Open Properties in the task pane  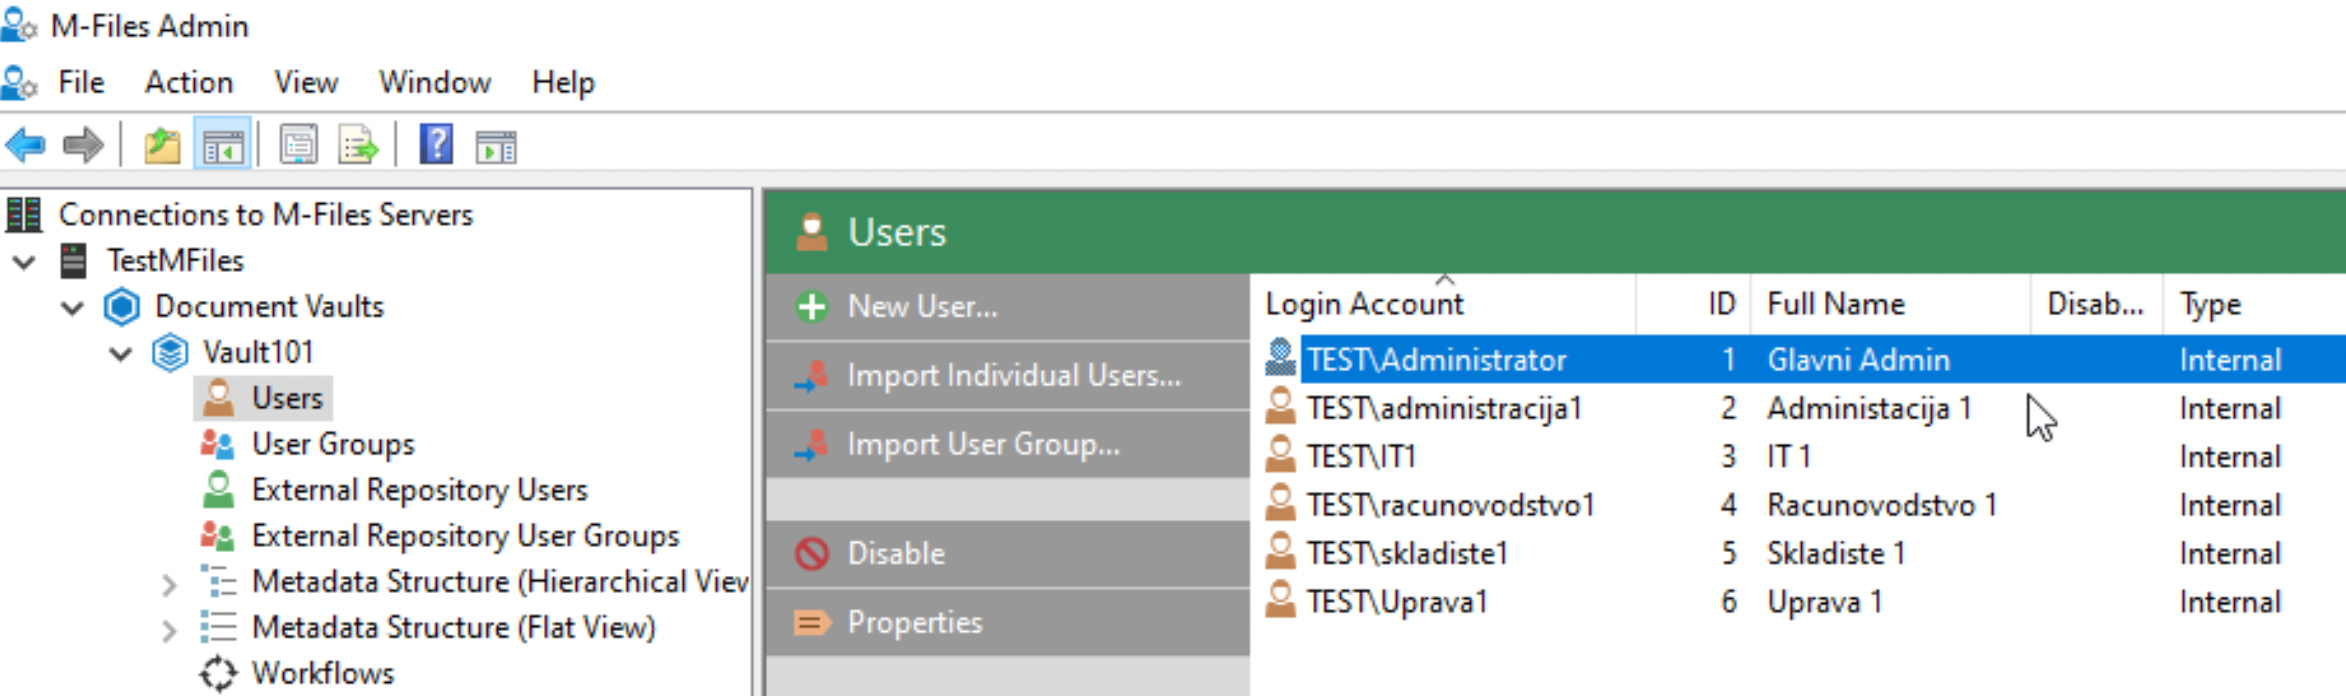tap(1008, 622)
